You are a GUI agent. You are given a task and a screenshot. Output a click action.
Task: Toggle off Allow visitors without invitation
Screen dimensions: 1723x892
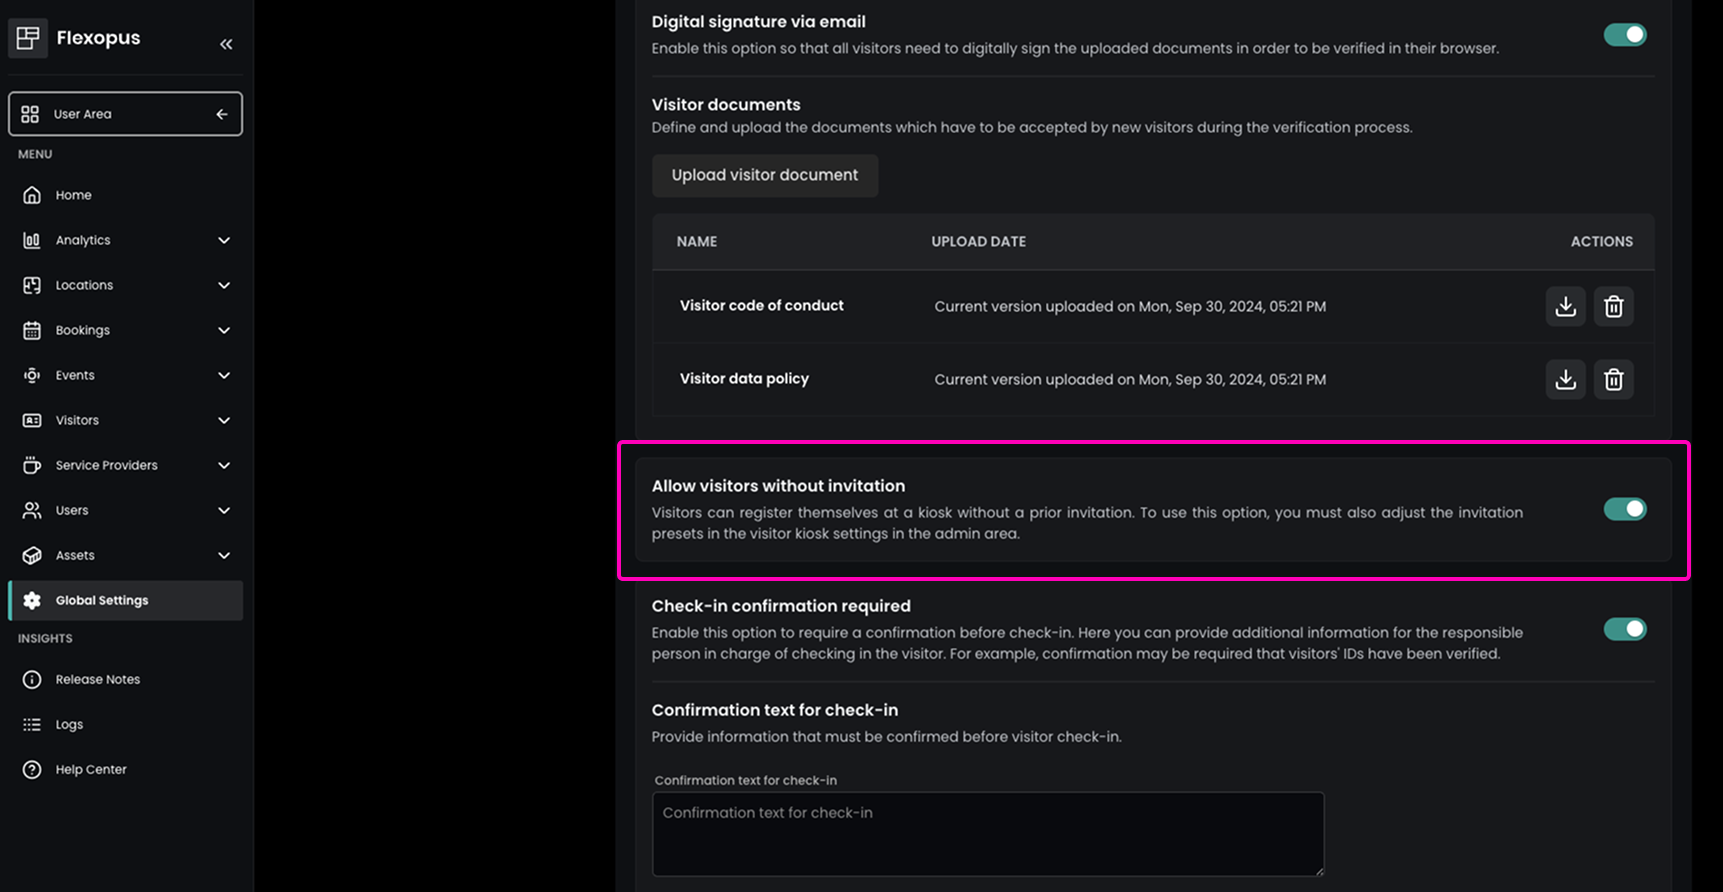(x=1624, y=509)
